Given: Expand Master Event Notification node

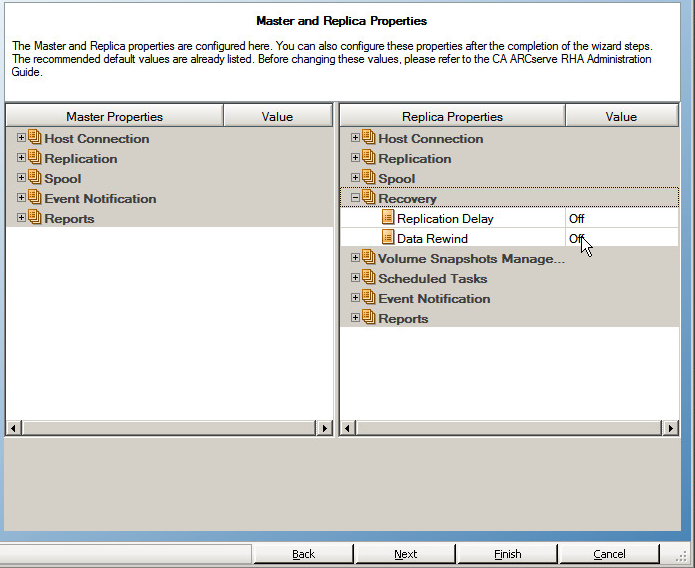Looking at the screenshot, I should point(21,198).
